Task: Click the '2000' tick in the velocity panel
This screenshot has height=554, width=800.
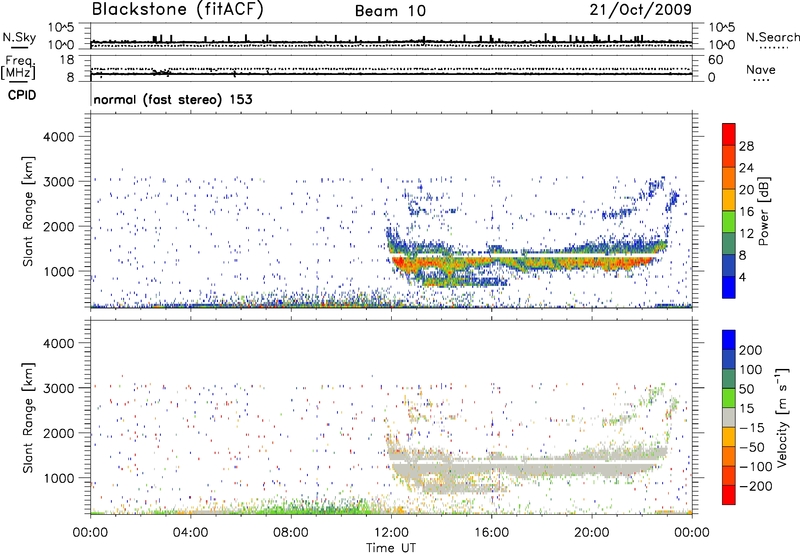Action: 59,433
